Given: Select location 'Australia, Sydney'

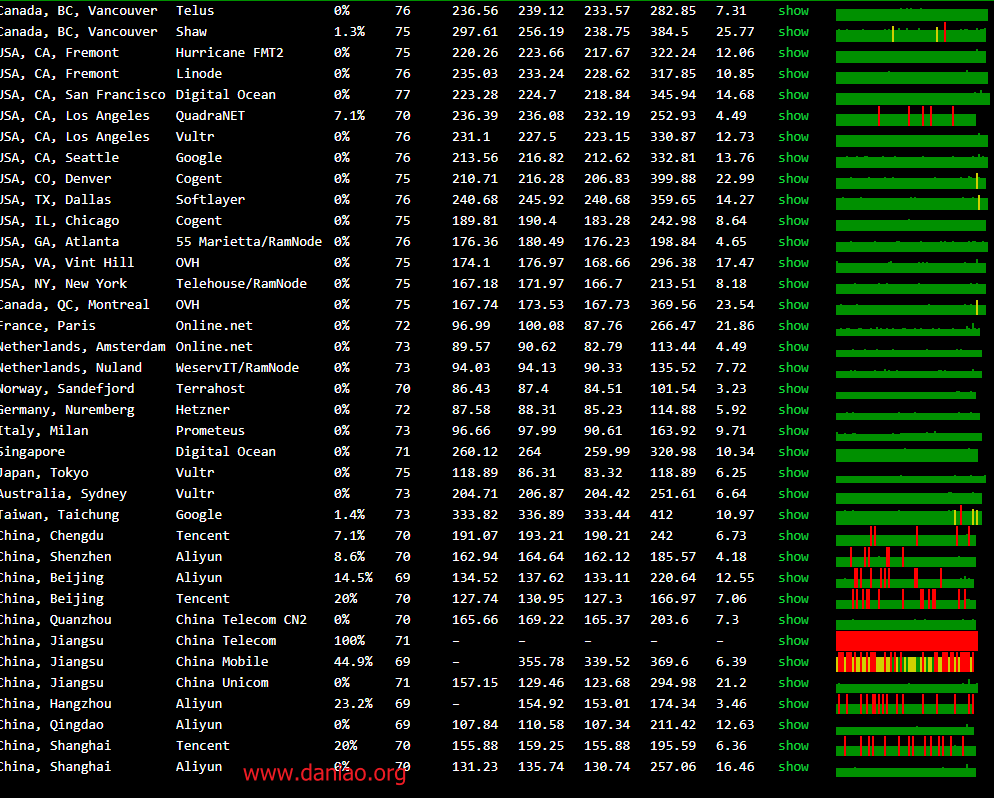Looking at the screenshot, I should [x=63, y=493].
